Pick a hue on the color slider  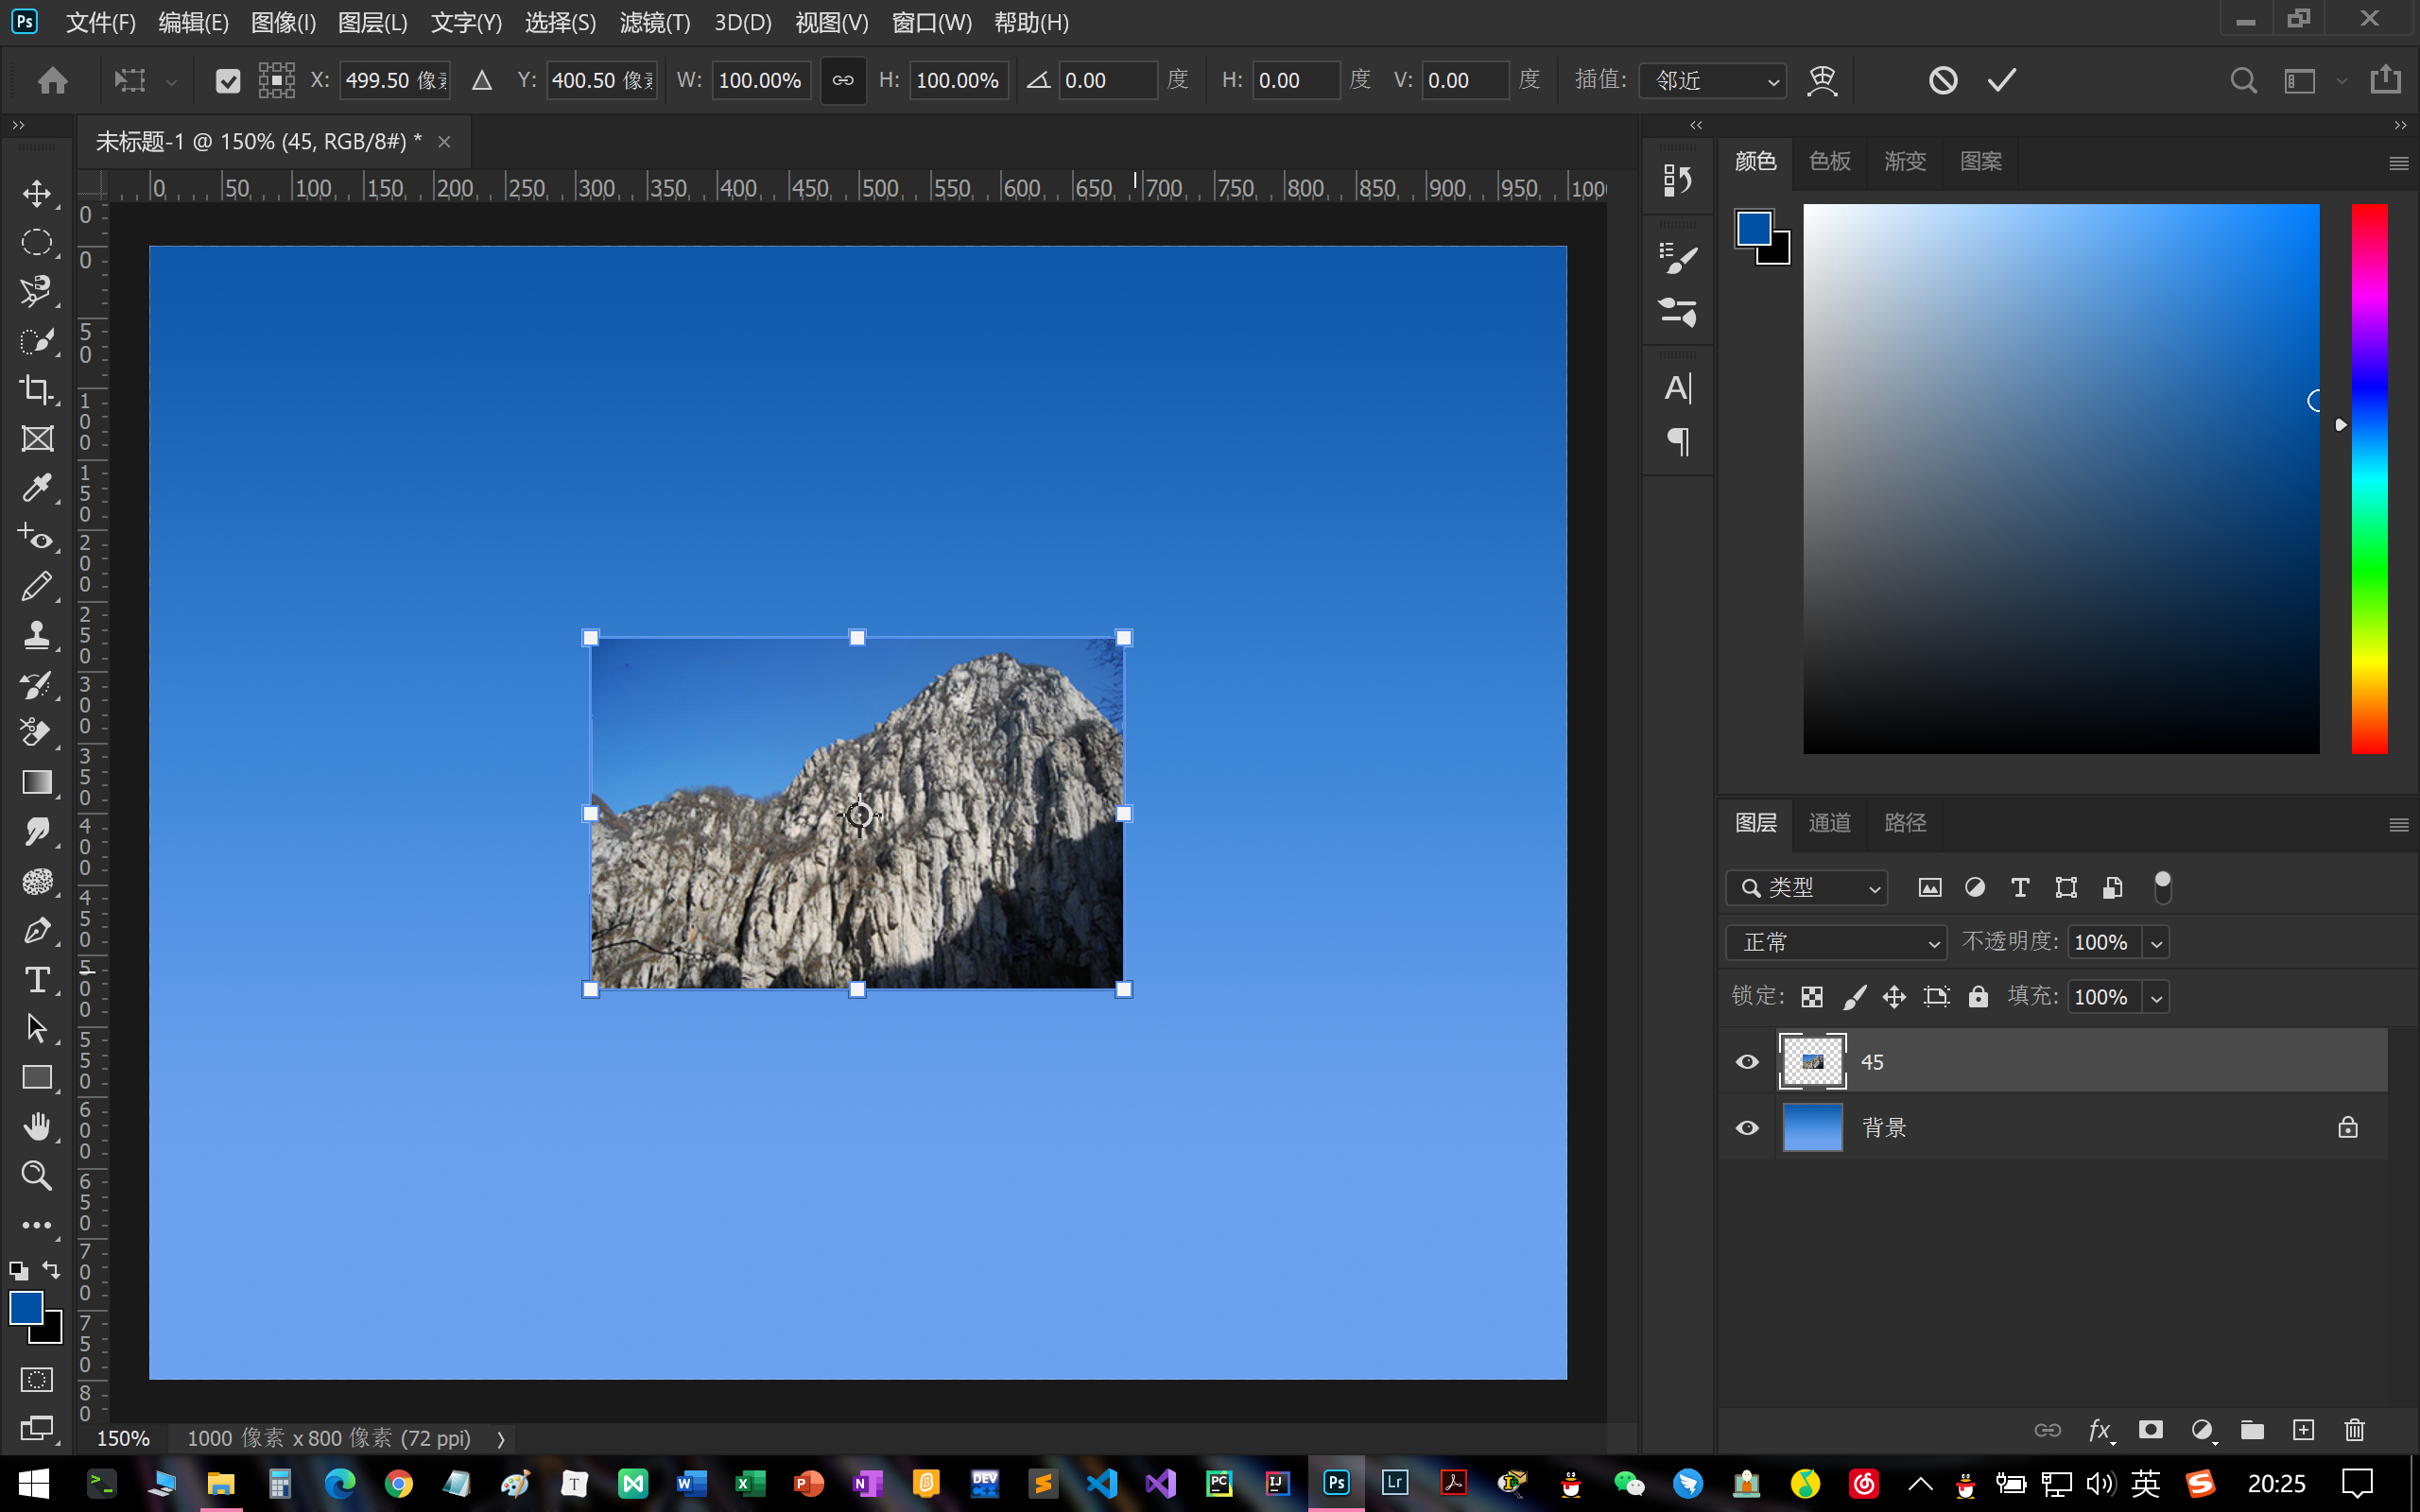(x=2369, y=478)
